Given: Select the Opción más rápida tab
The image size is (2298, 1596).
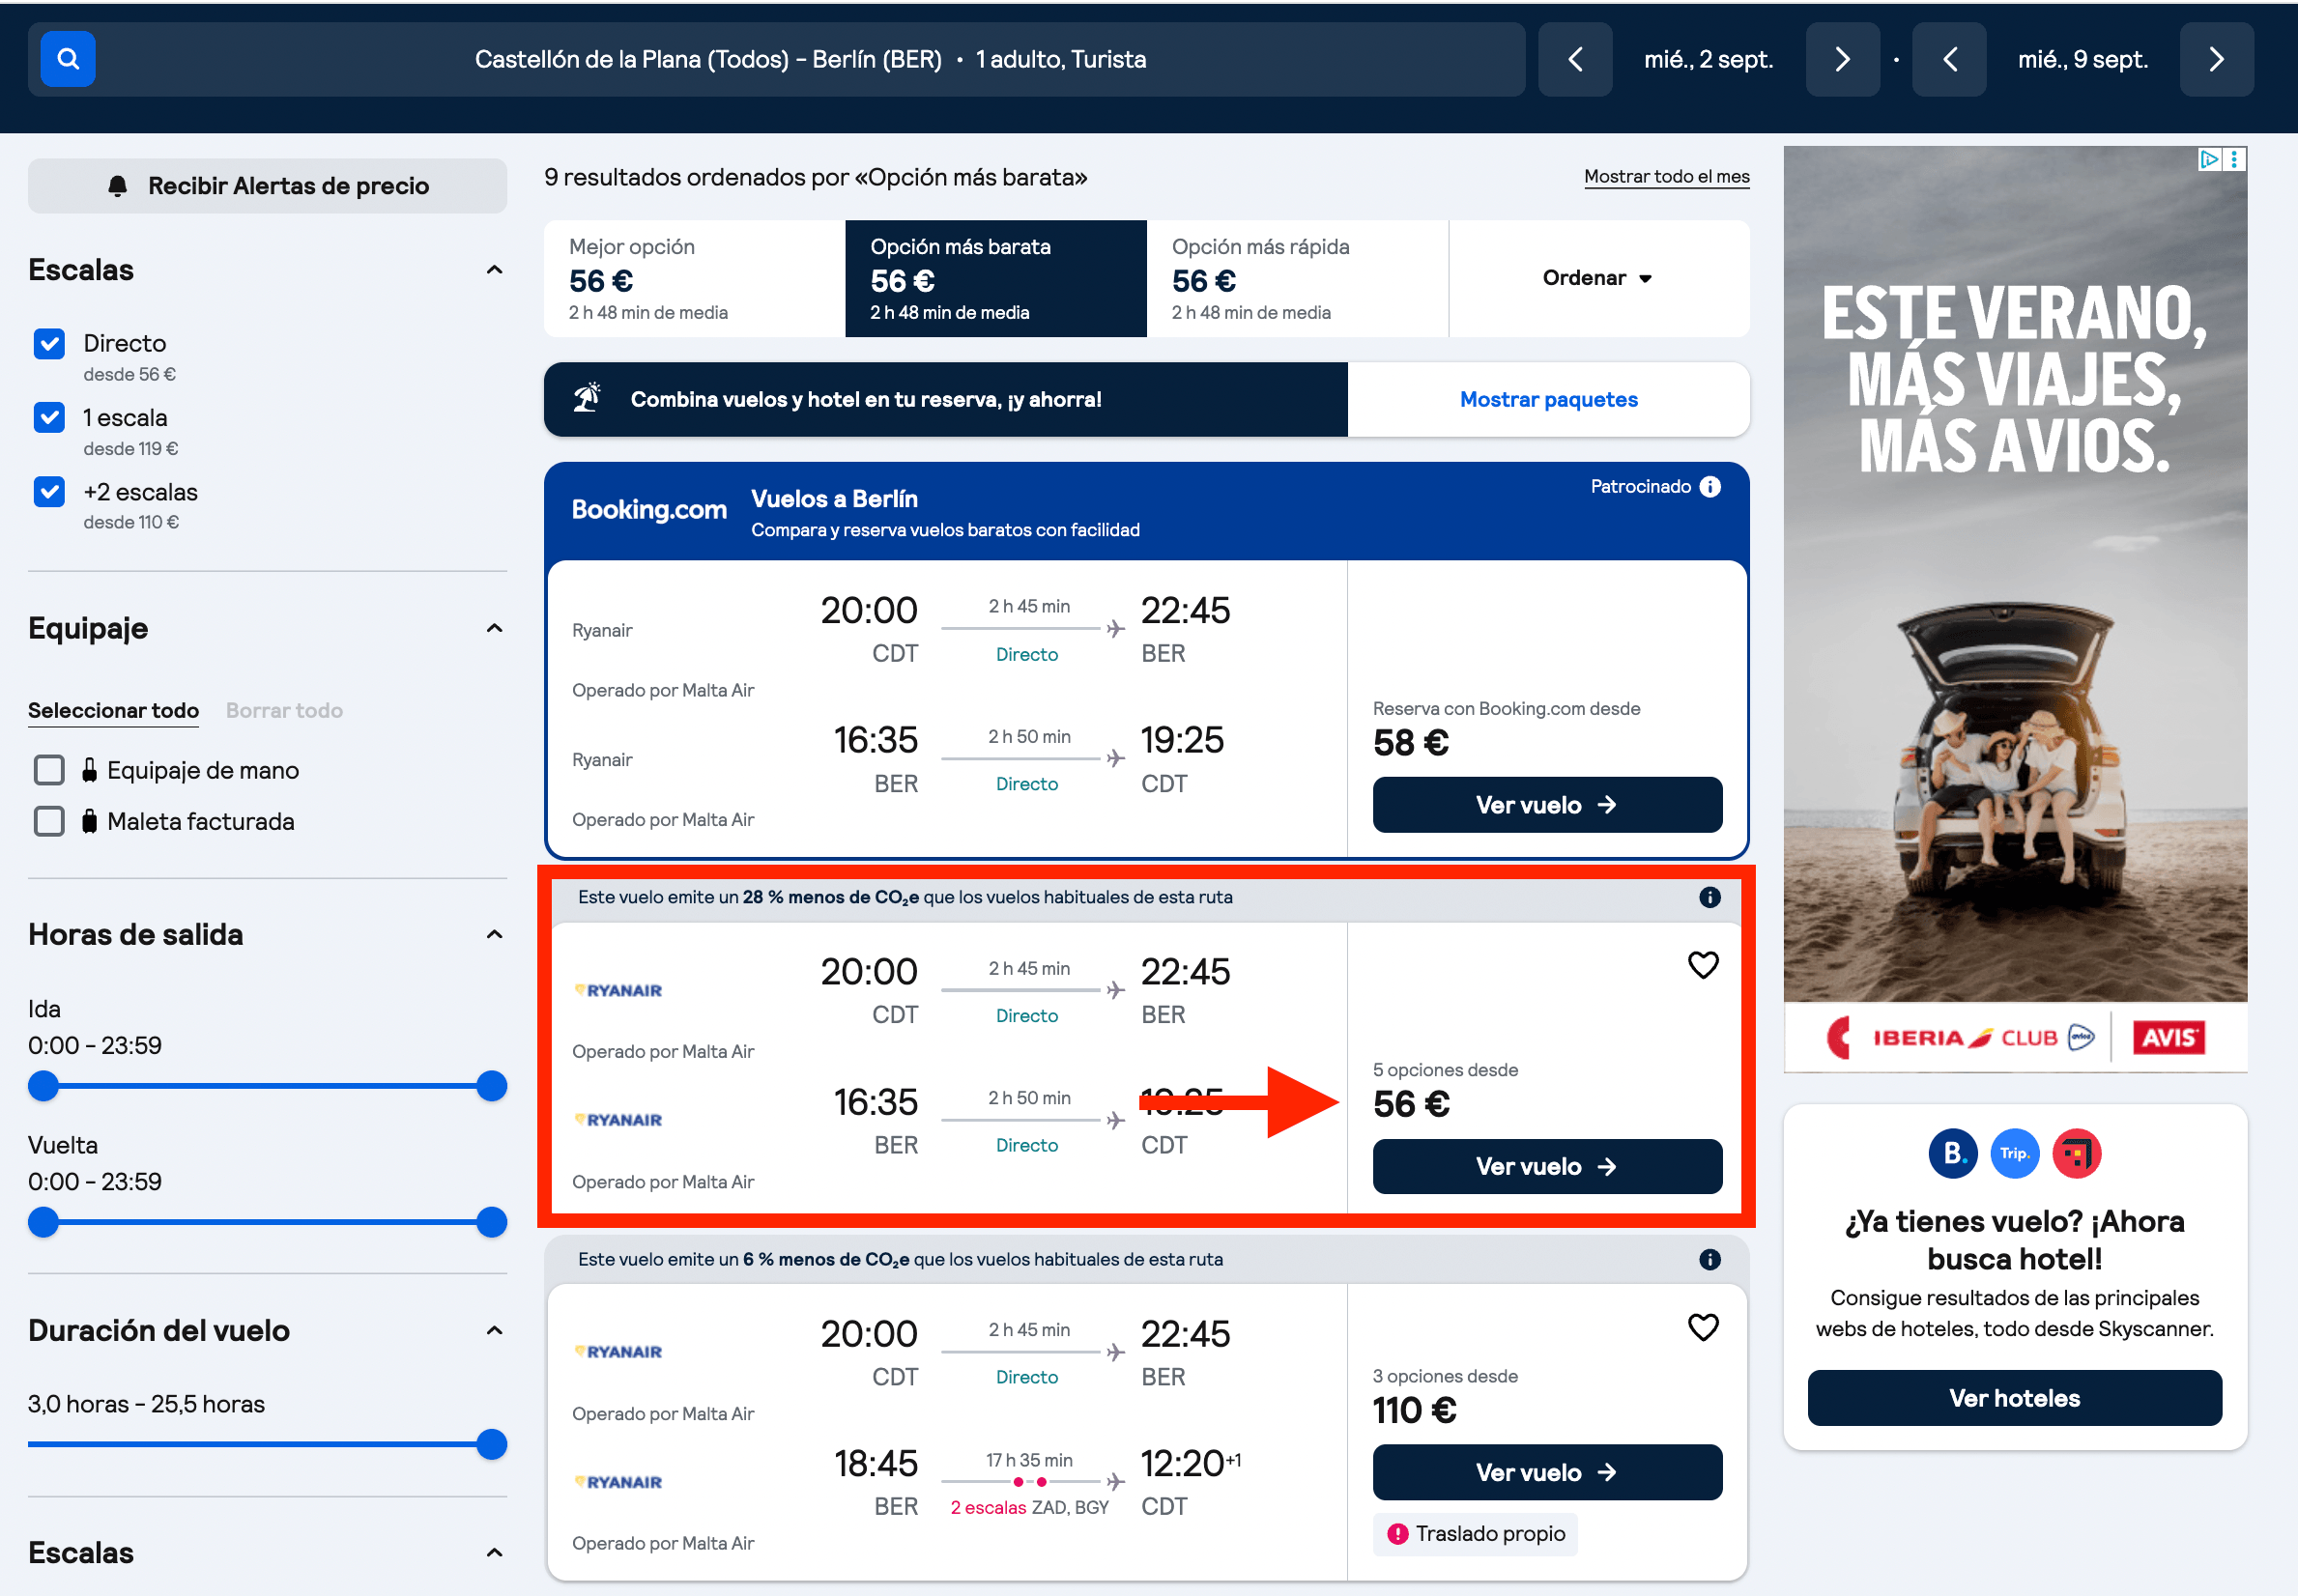Looking at the screenshot, I should pyautogui.click(x=1297, y=278).
